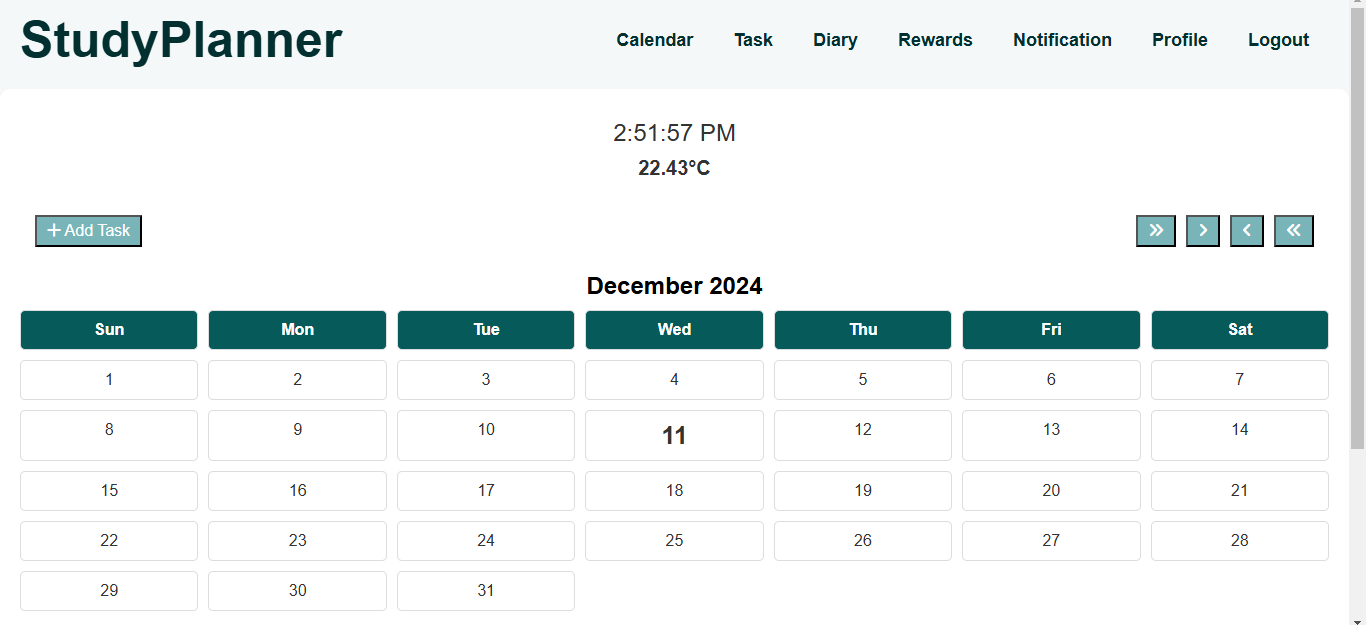Go to the Task page

pyautogui.click(x=753, y=40)
